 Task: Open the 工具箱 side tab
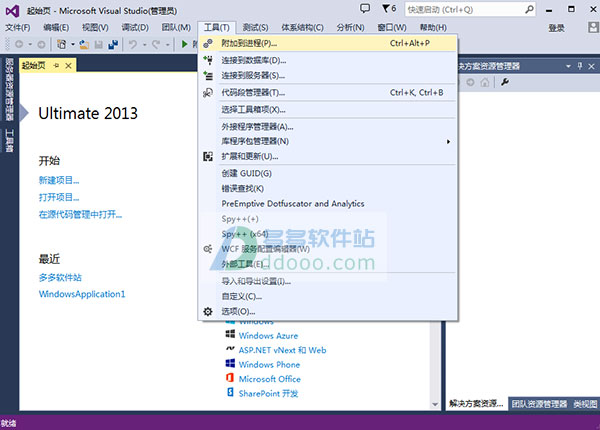(x=9, y=141)
